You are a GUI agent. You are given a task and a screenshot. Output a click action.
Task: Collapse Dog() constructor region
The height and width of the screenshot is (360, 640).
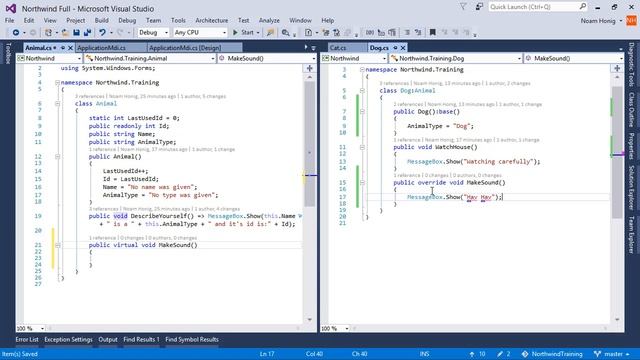[x=362, y=111]
